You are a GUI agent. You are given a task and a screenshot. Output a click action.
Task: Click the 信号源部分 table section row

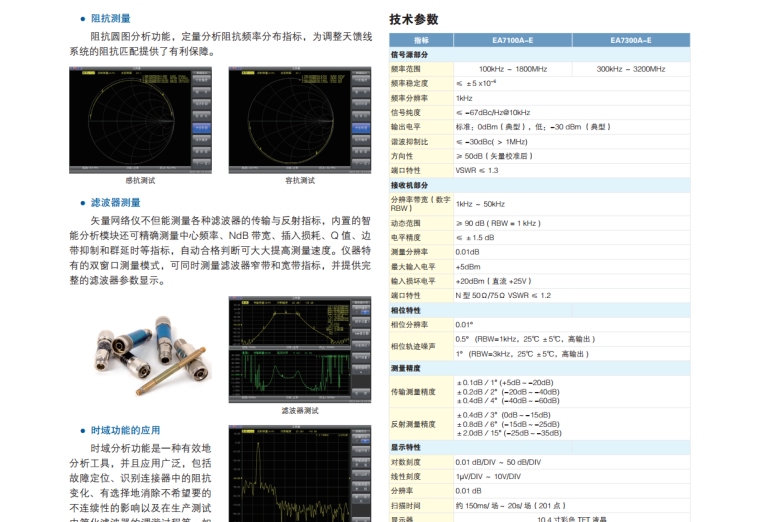tap(409, 55)
